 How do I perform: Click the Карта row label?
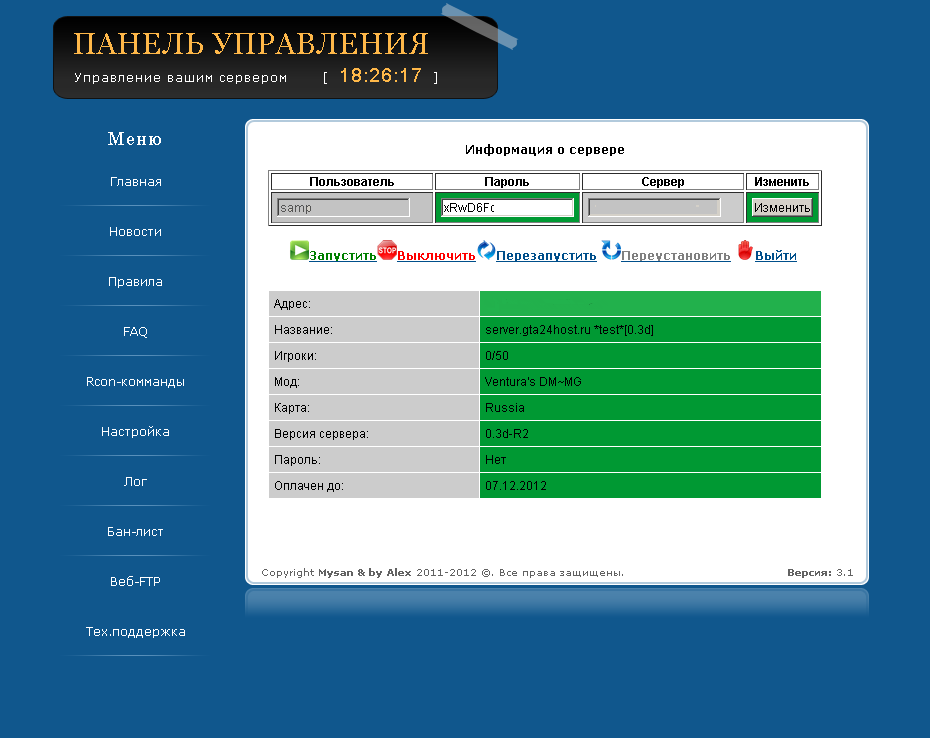coord(292,408)
